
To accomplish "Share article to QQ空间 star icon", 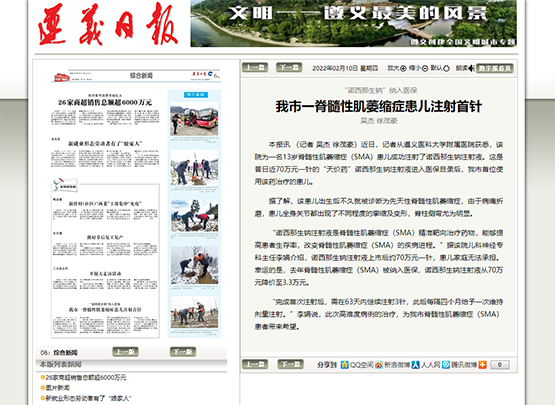I will click(x=344, y=365).
